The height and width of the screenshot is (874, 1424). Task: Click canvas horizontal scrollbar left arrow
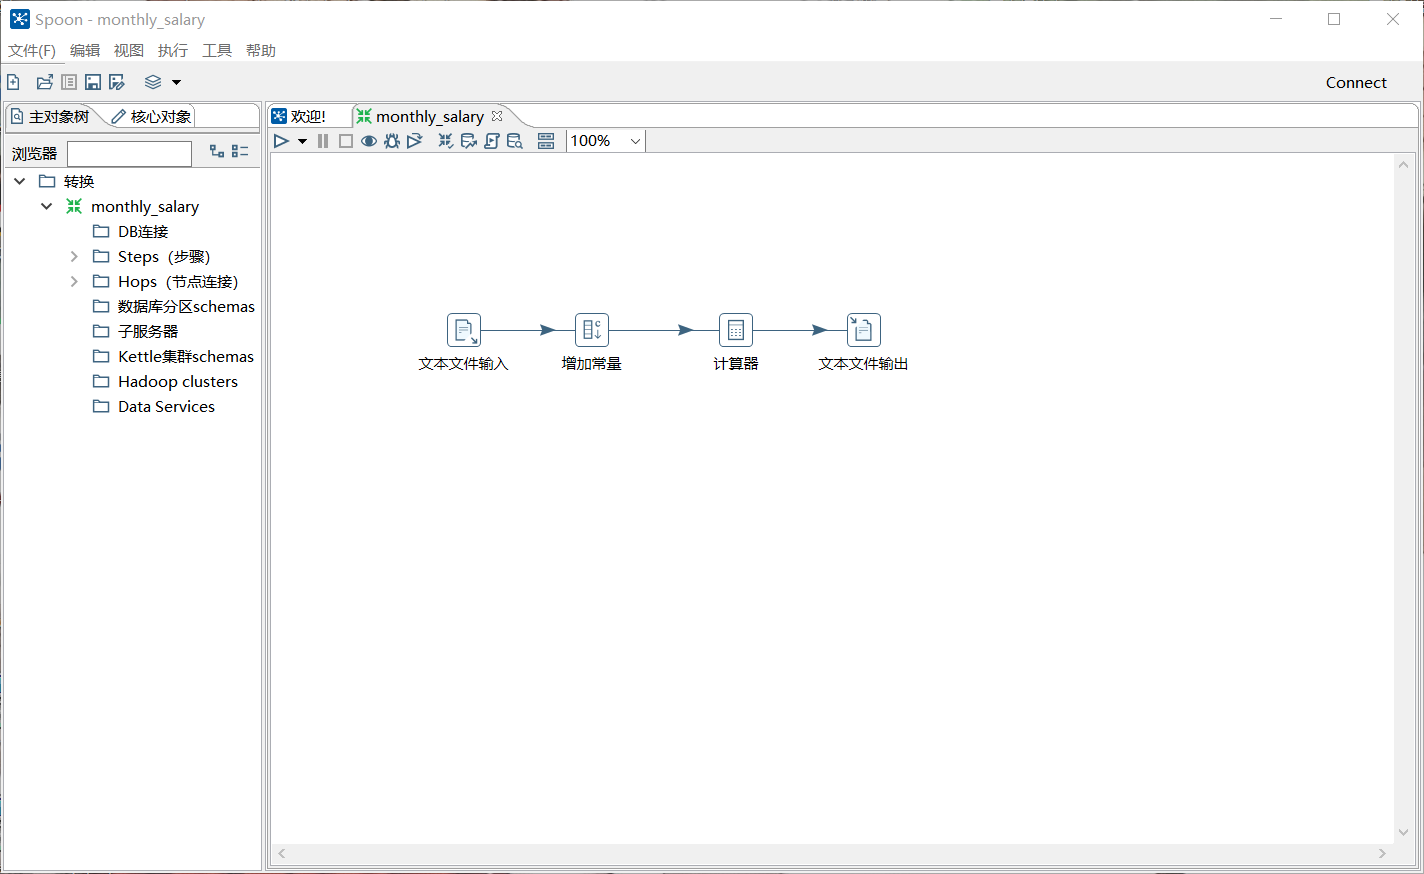282,854
